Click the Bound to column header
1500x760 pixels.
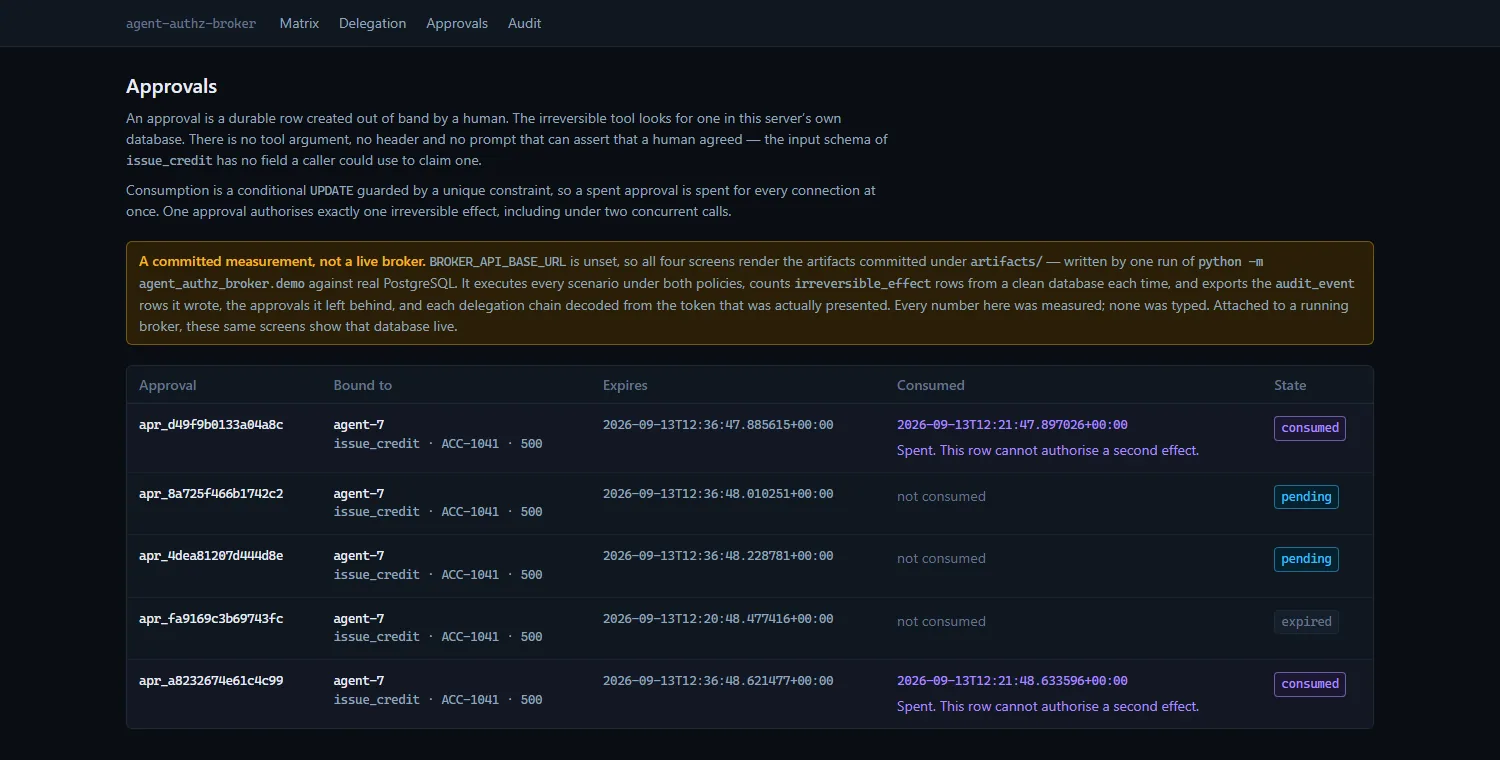click(362, 385)
